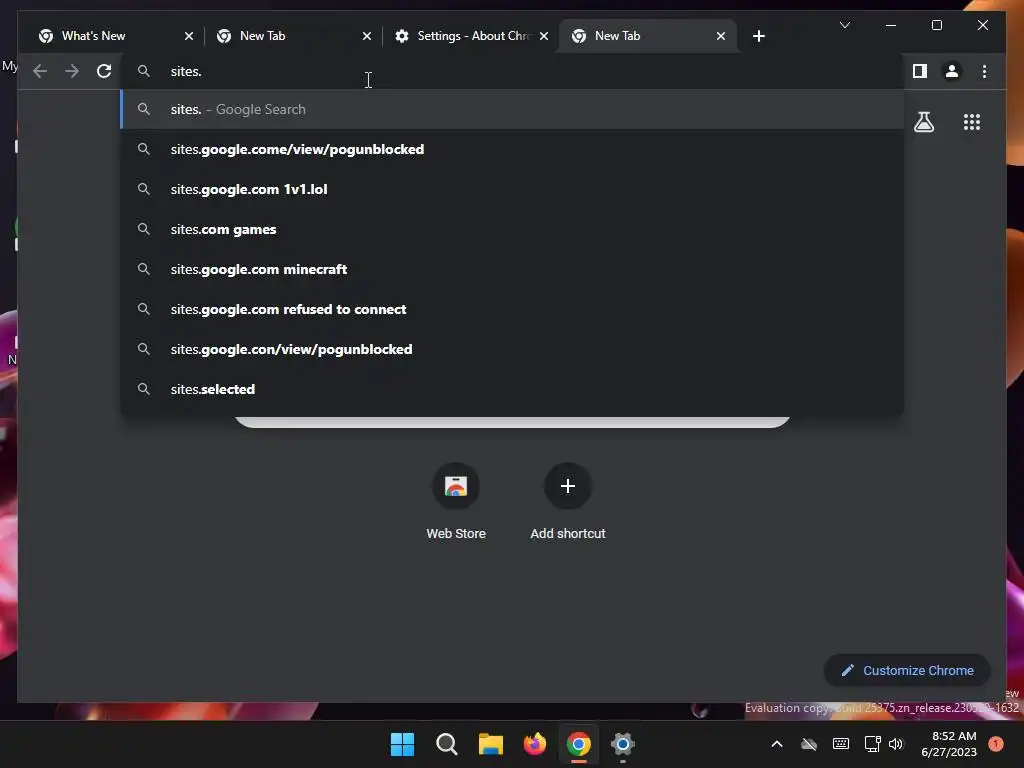Close the What's New tab
Screen dimensions: 1024x768
(x=189, y=36)
